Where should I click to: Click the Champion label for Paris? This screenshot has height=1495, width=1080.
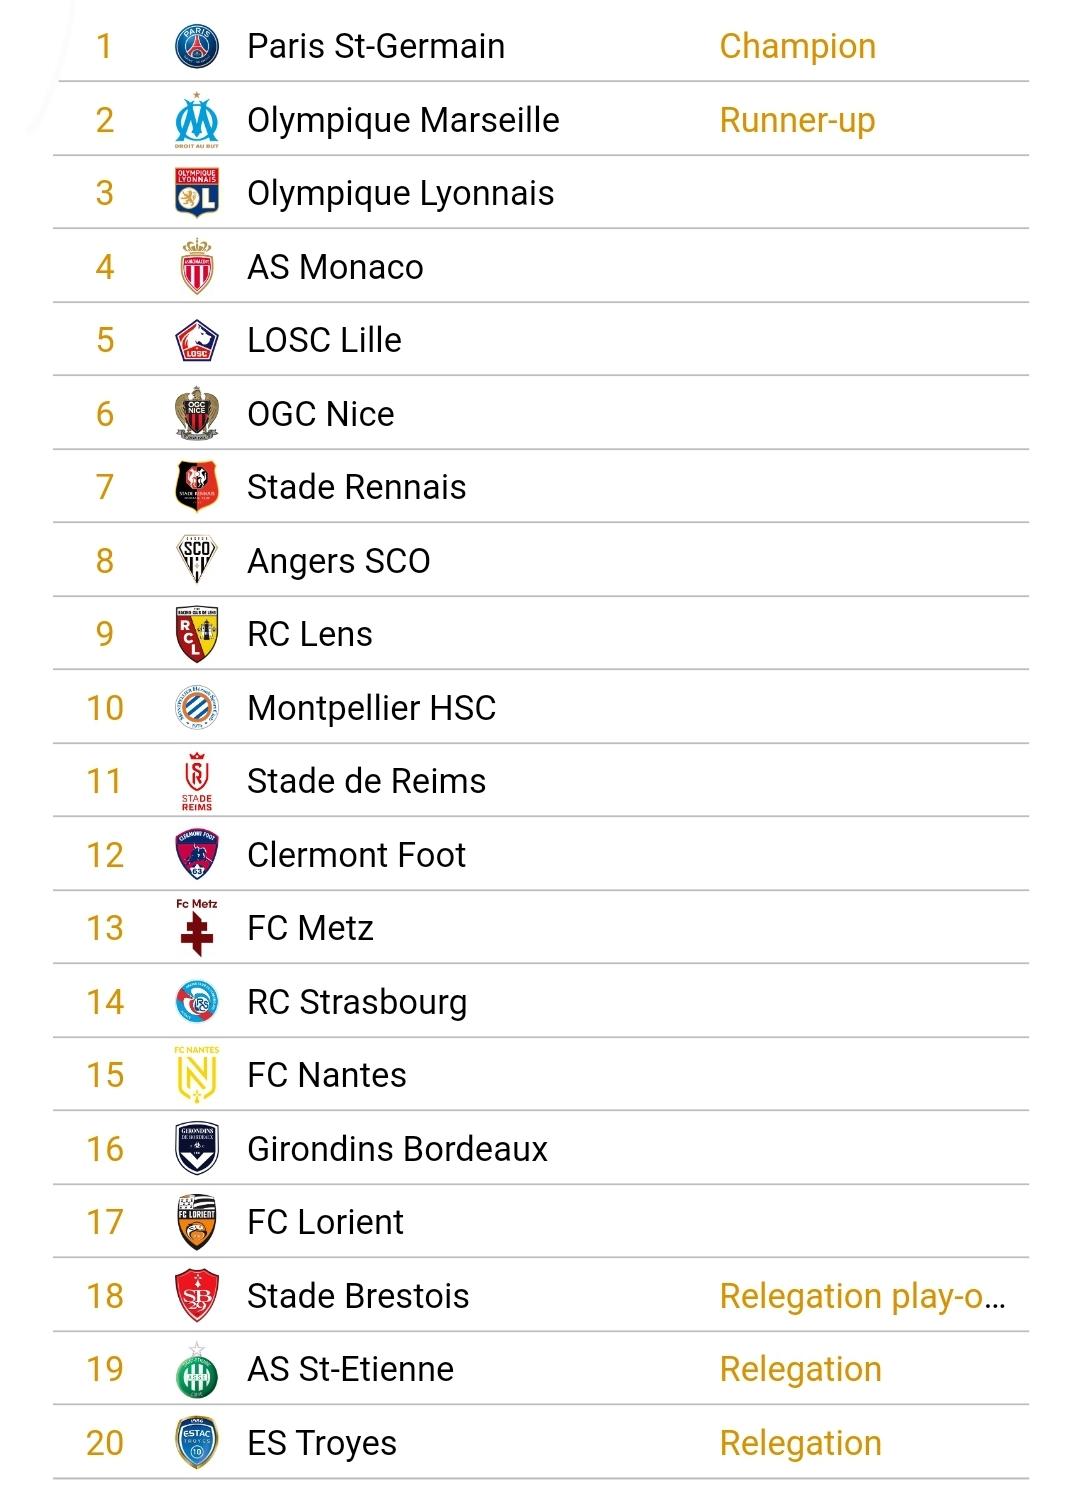[x=798, y=46]
